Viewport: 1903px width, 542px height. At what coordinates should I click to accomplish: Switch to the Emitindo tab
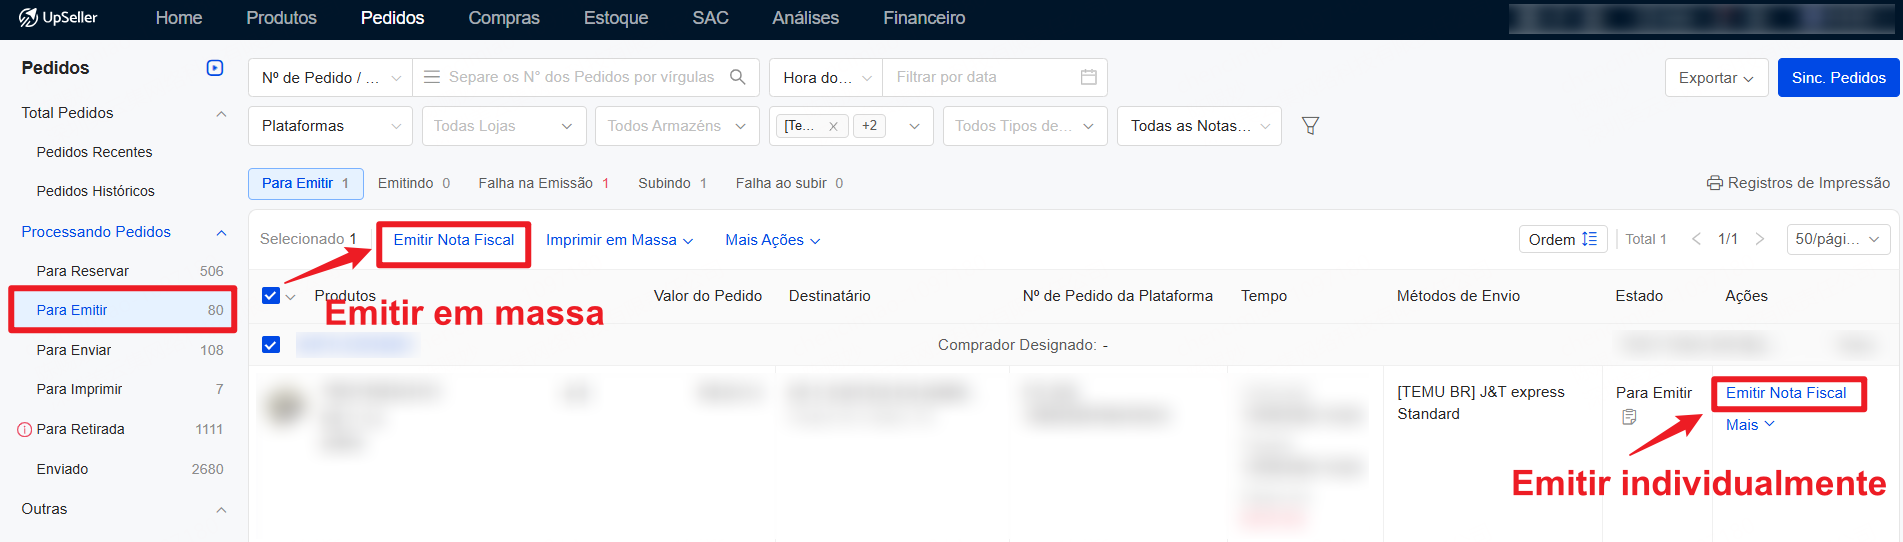(414, 183)
